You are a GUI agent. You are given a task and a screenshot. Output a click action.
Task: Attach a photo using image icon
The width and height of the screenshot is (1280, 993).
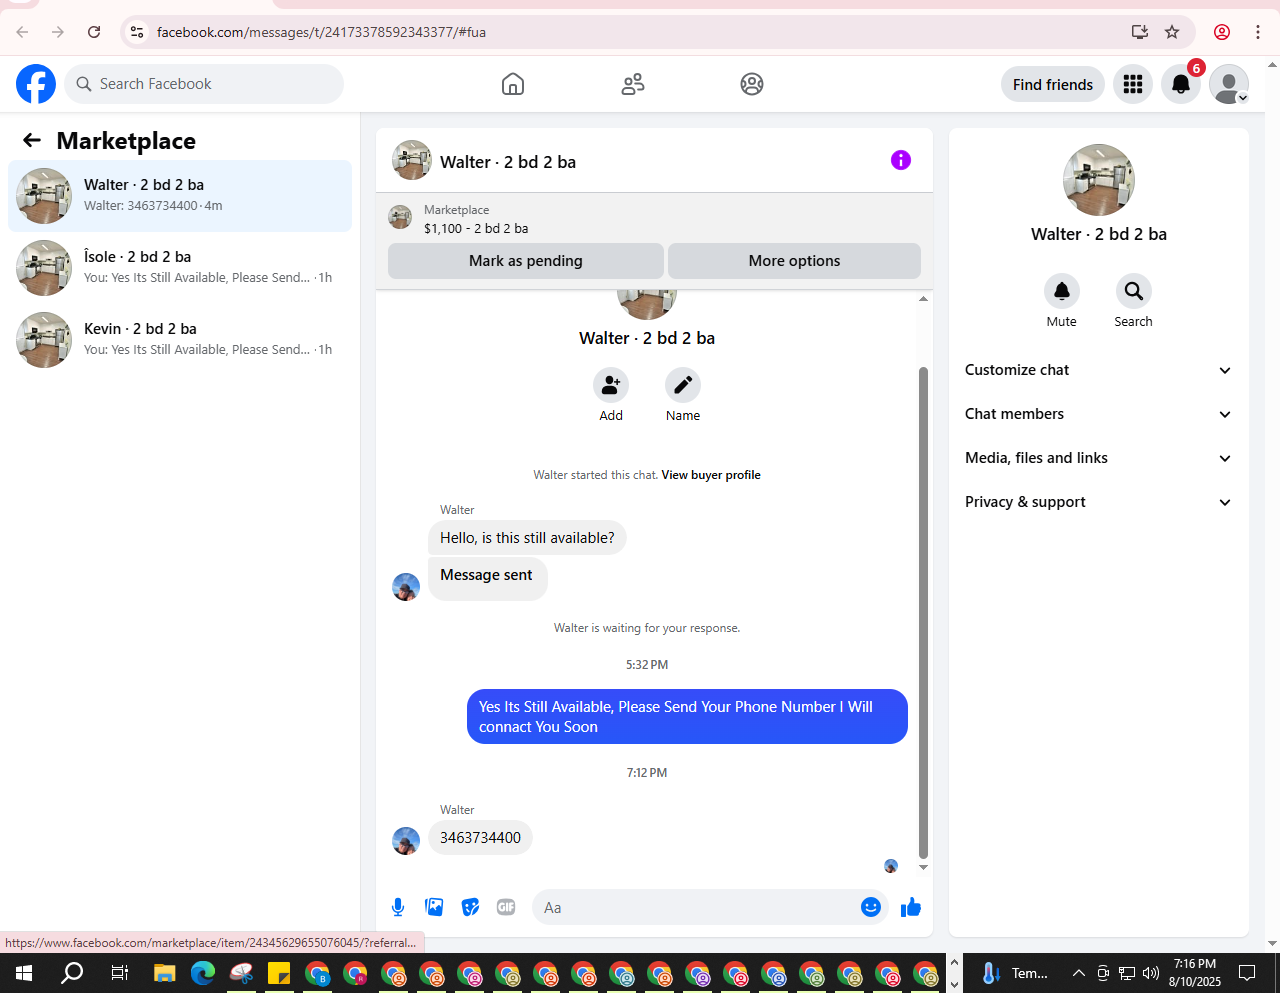434,907
